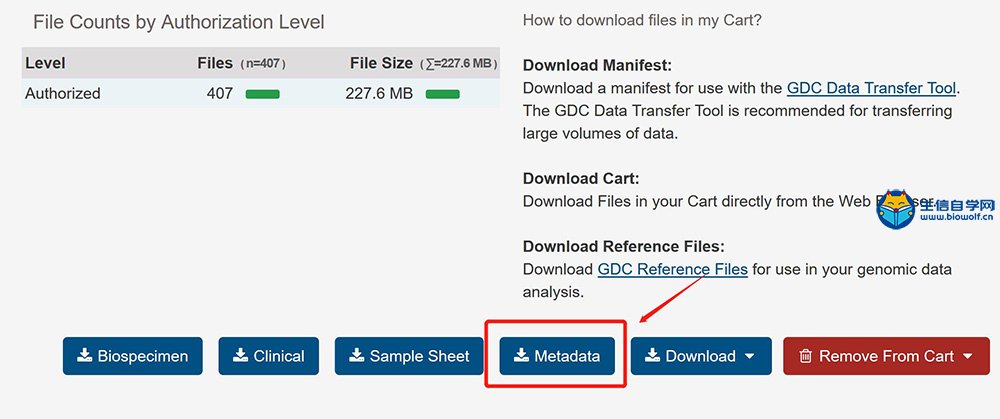Click the download icon on Clinical button
This screenshot has height=419, width=1000.
240,355
